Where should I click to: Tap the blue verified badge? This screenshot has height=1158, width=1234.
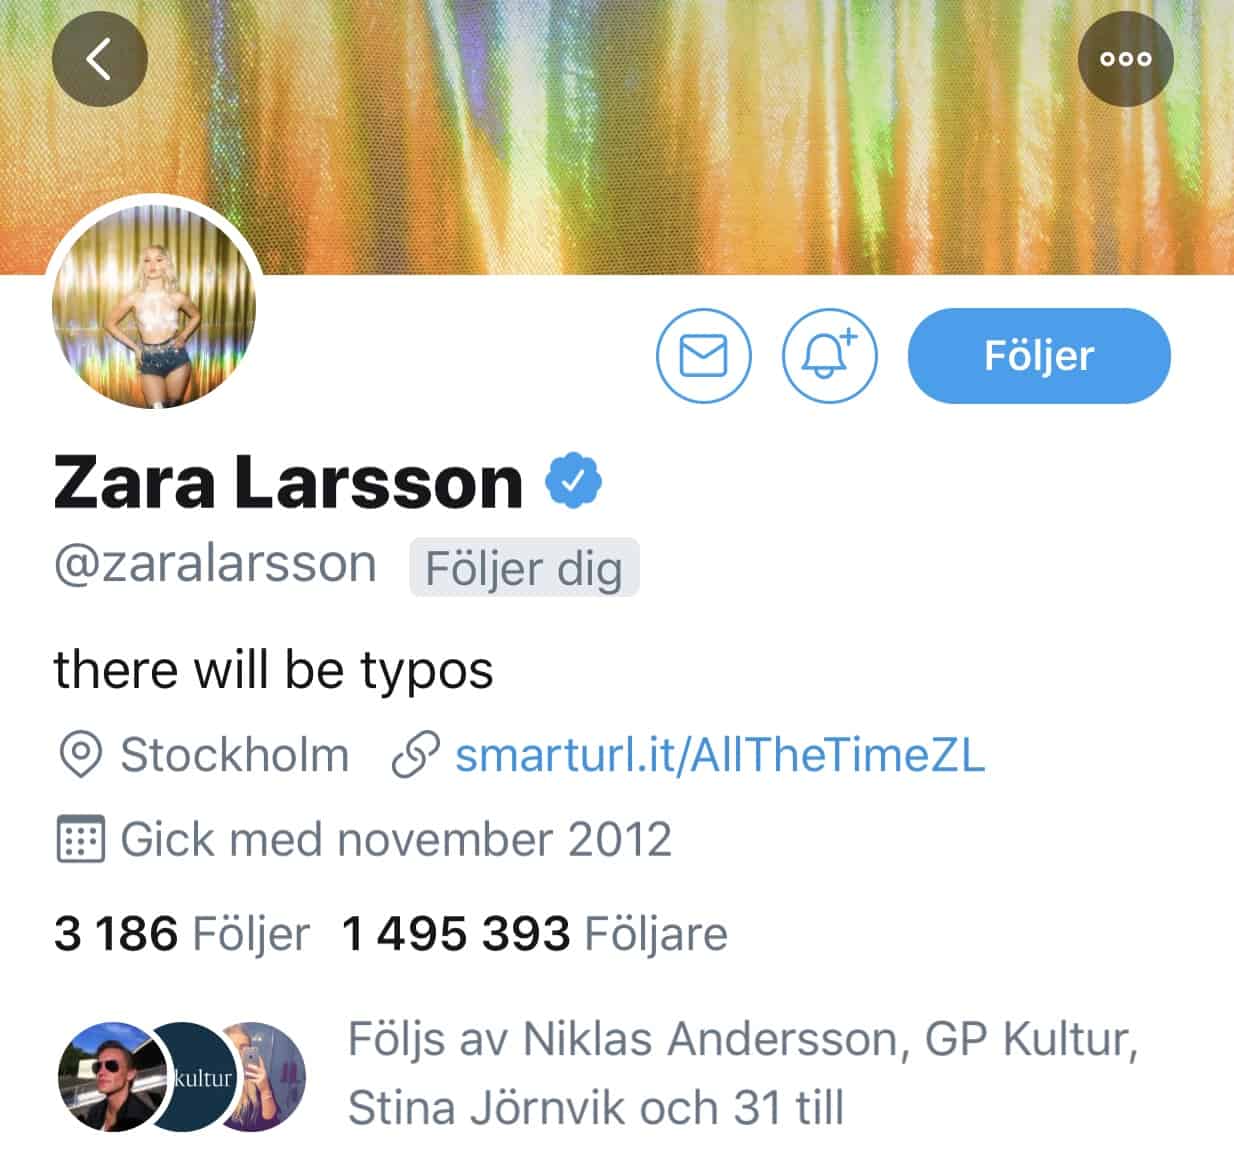click(573, 481)
